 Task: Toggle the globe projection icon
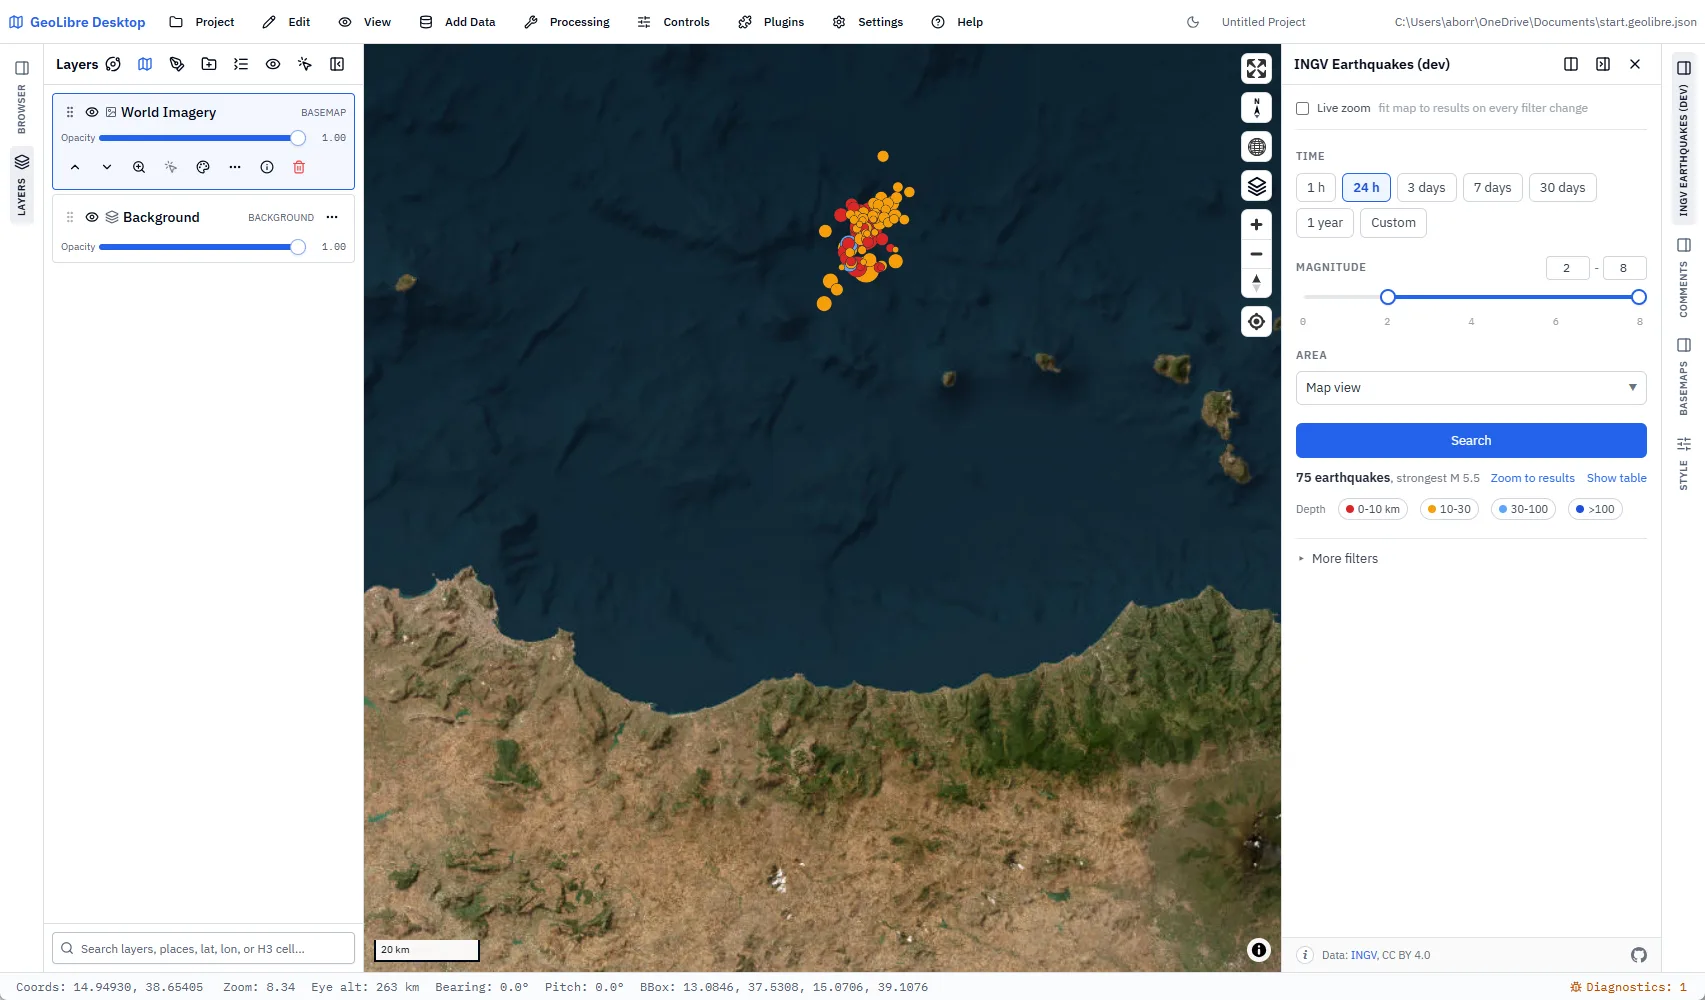(x=1256, y=147)
